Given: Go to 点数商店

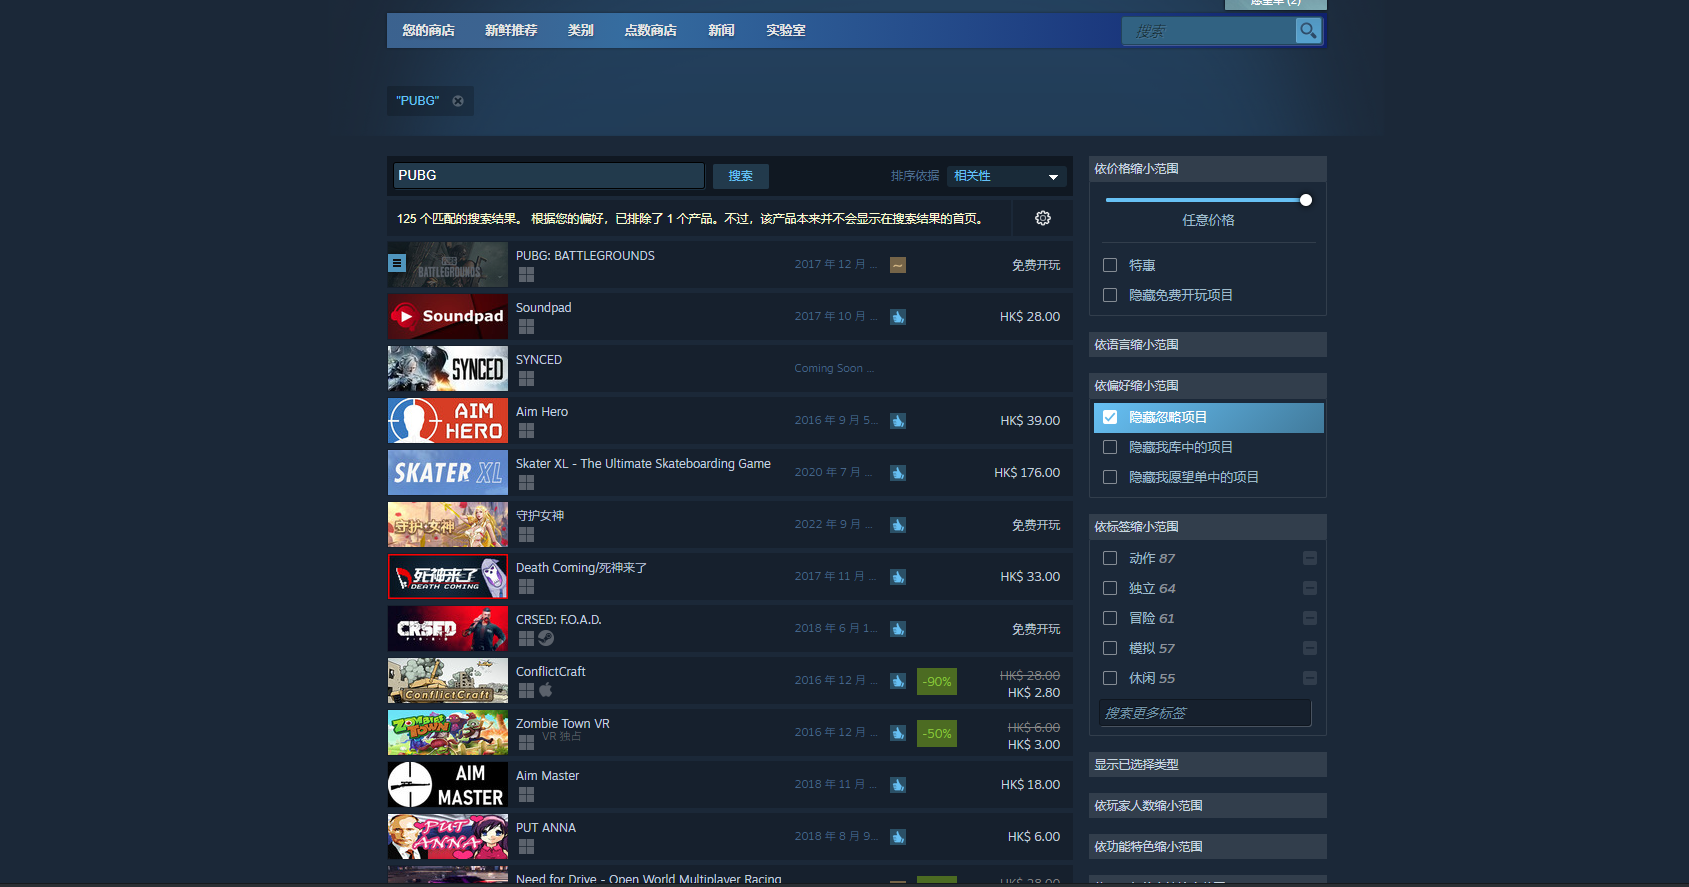Looking at the screenshot, I should coord(650,30).
